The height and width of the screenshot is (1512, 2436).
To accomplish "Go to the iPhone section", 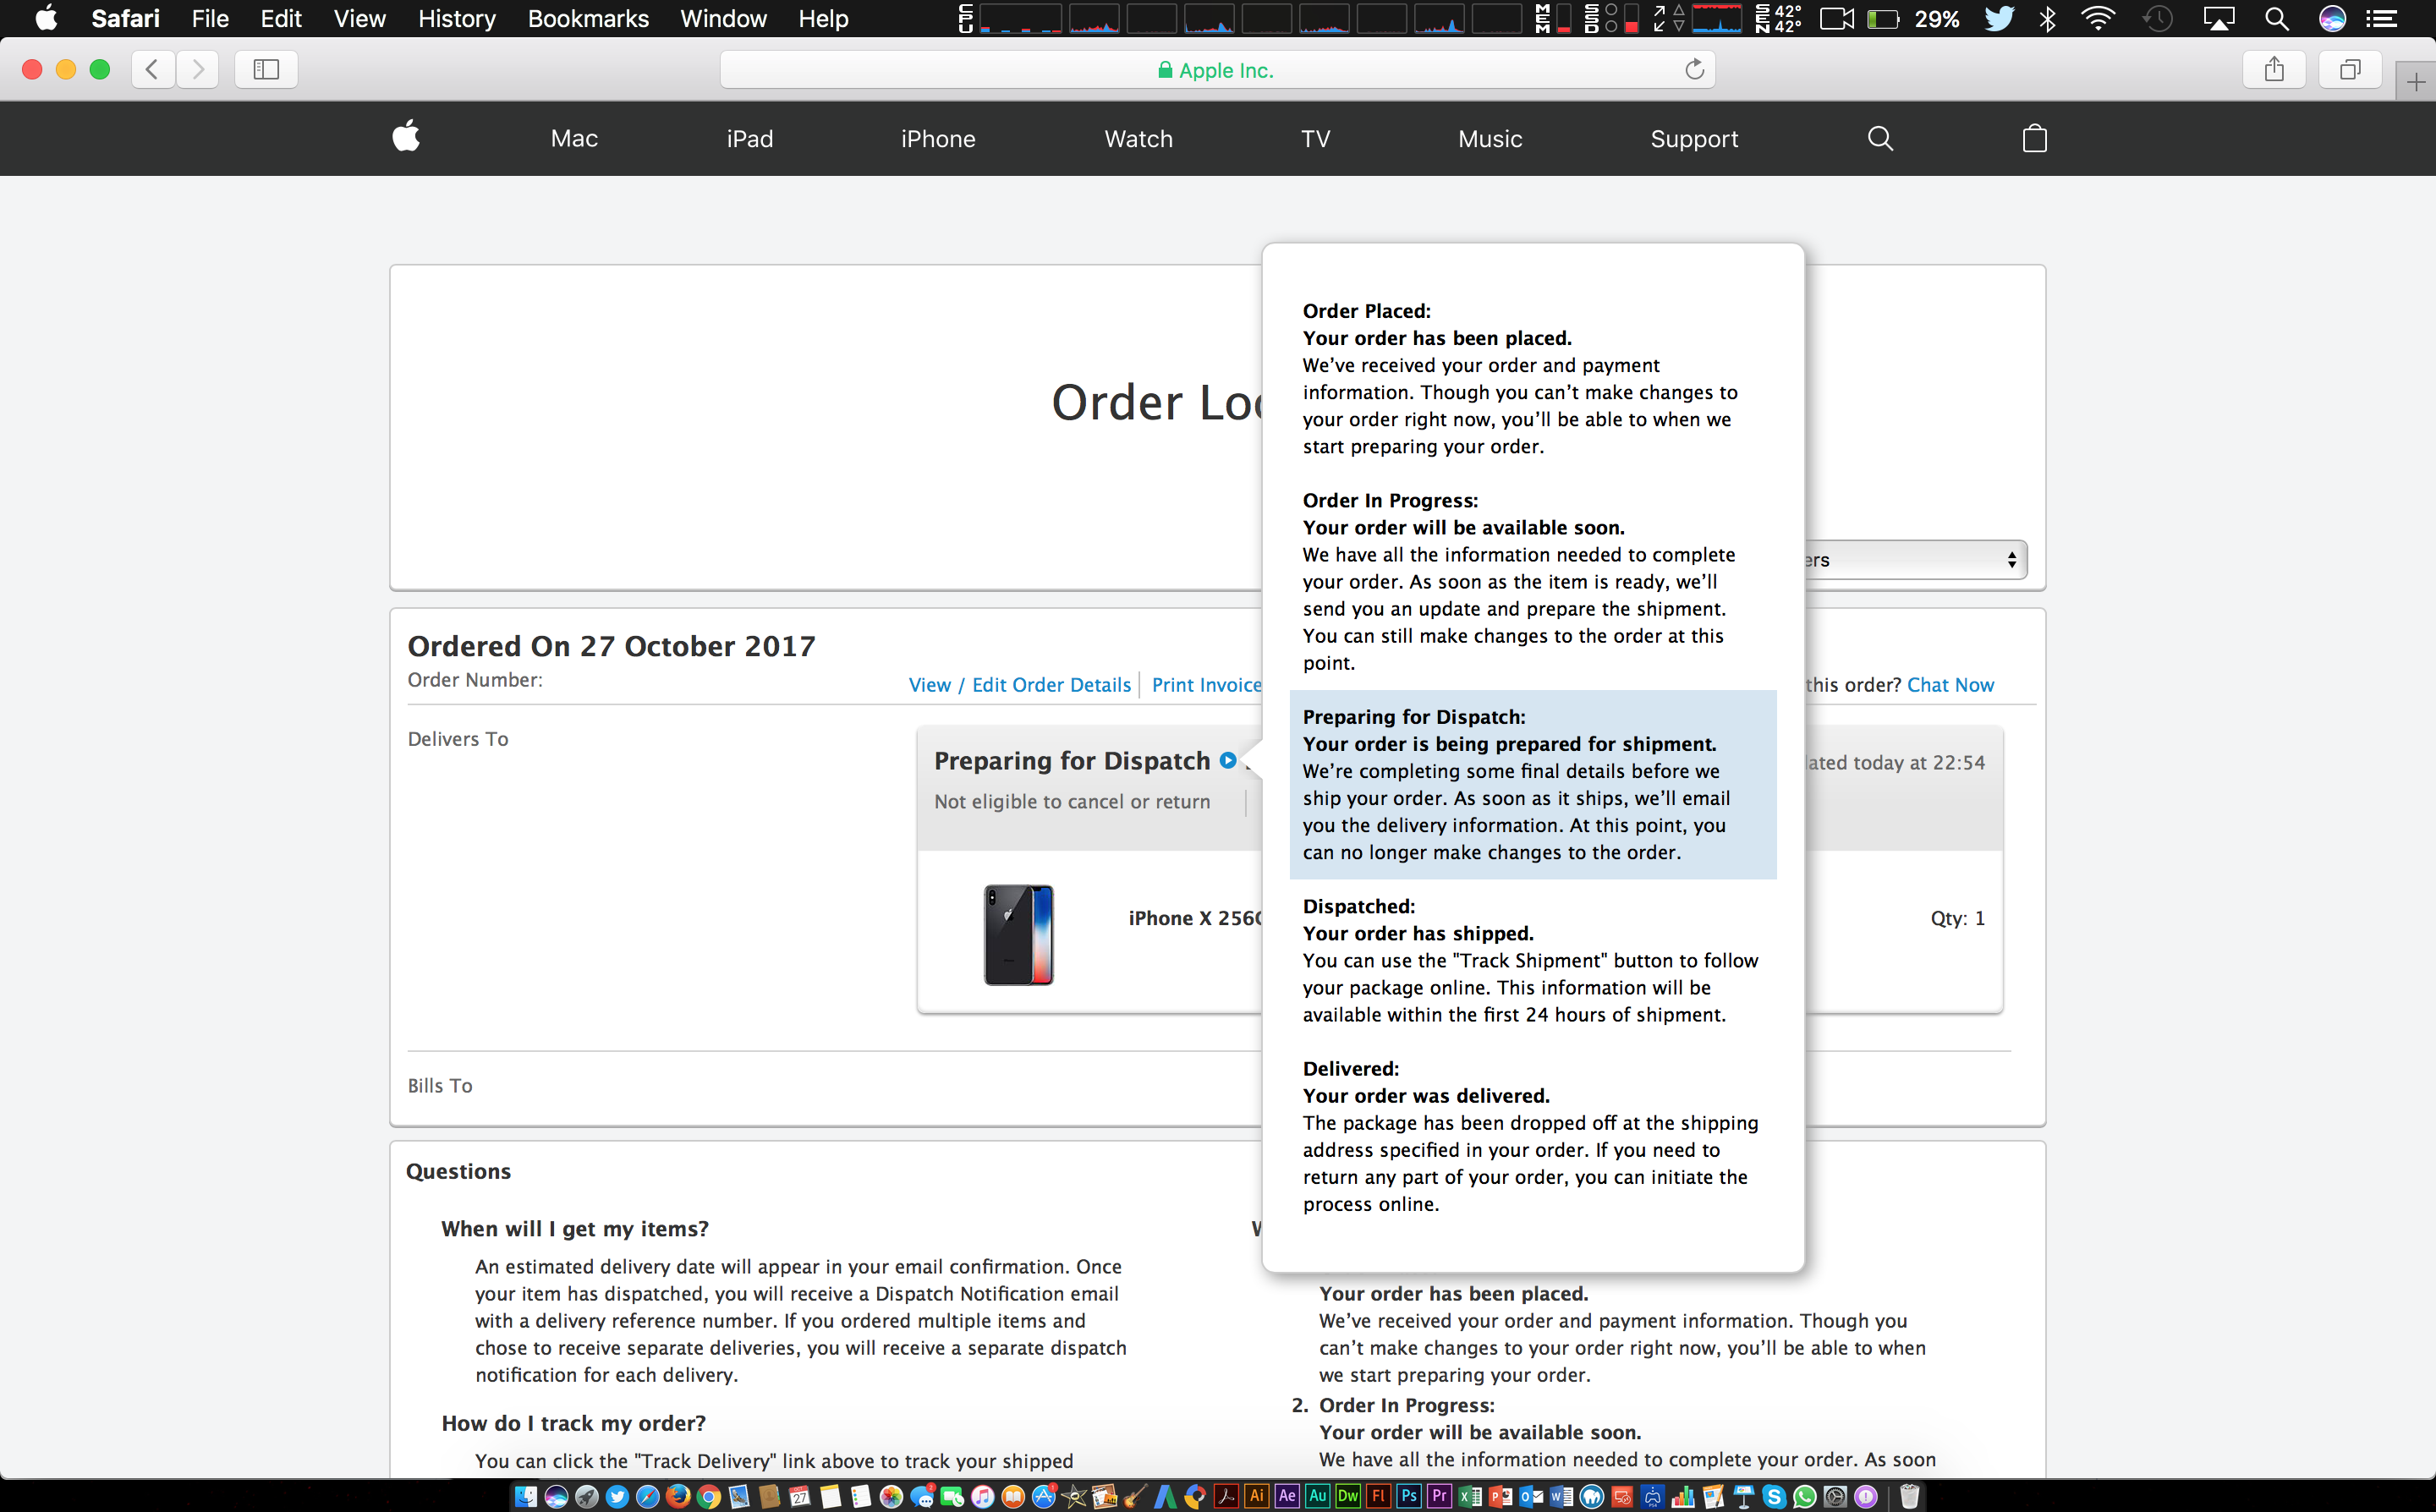I will (938, 139).
